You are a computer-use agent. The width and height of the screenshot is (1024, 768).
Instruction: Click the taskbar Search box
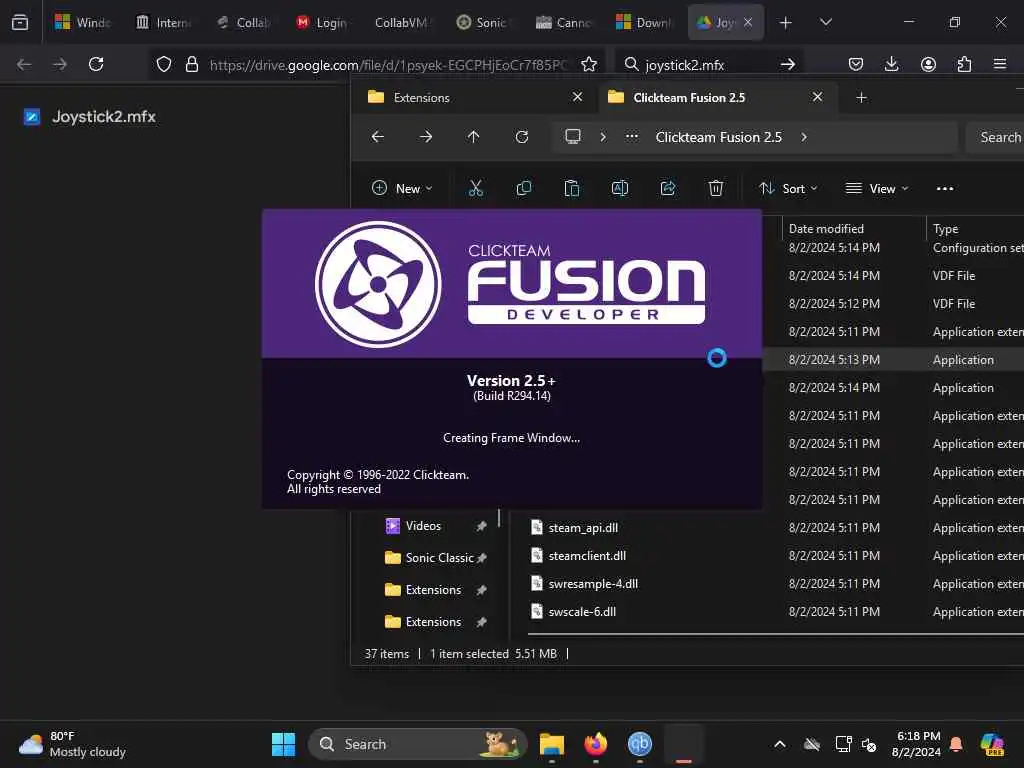tap(418, 744)
